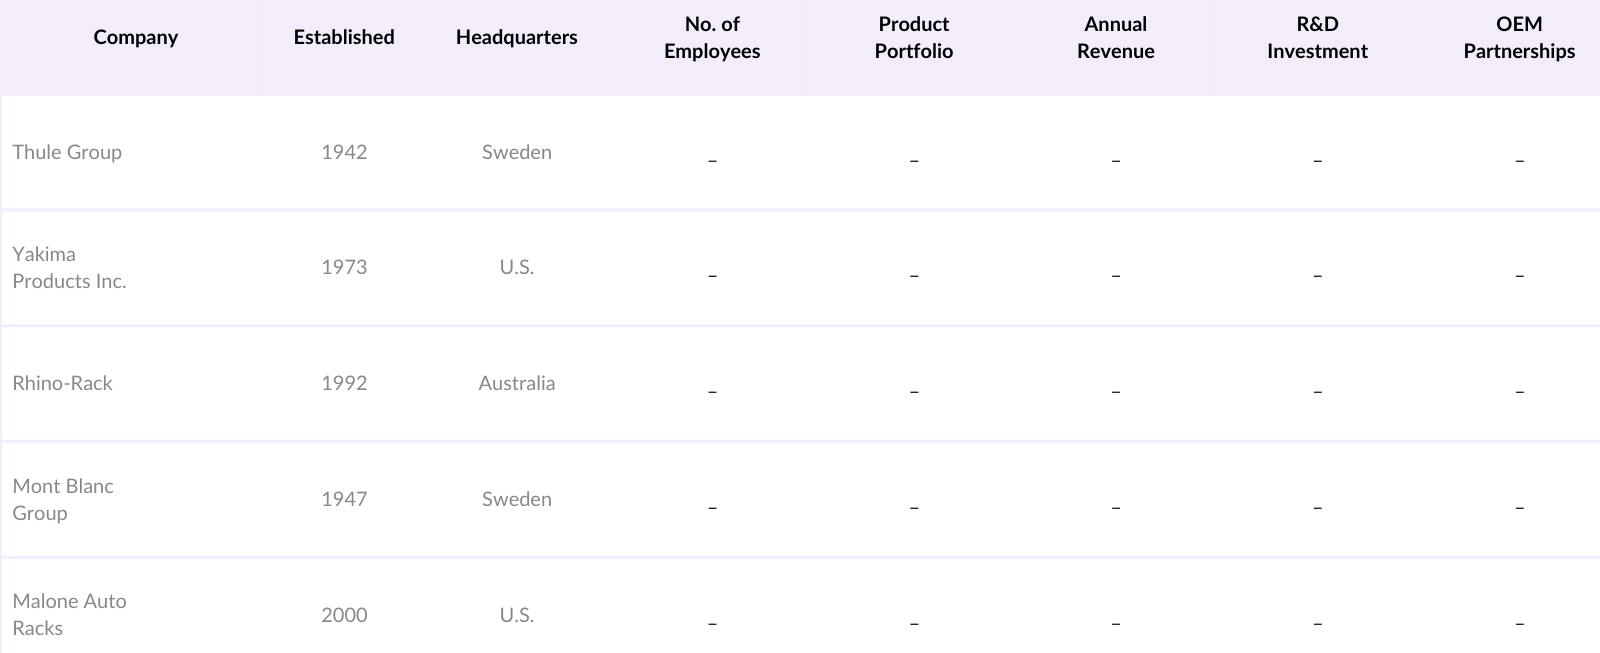This screenshot has height=653, width=1600.
Task: Select the OEM Partnerships column header
Action: tap(1518, 37)
